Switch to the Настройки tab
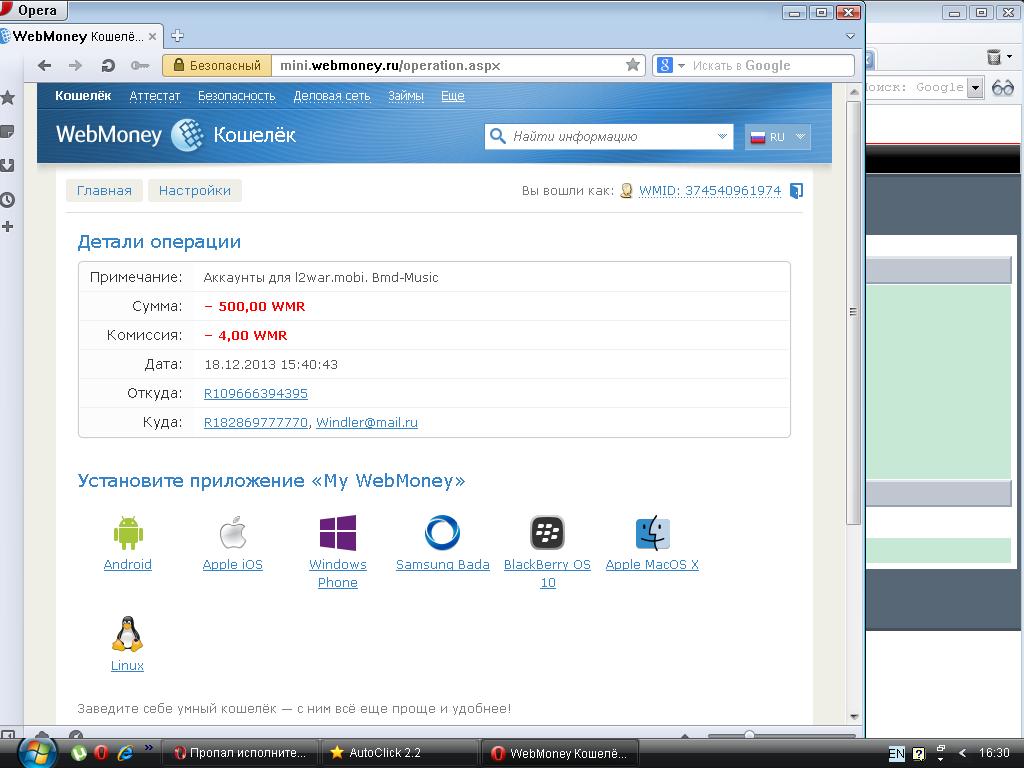 click(x=195, y=191)
